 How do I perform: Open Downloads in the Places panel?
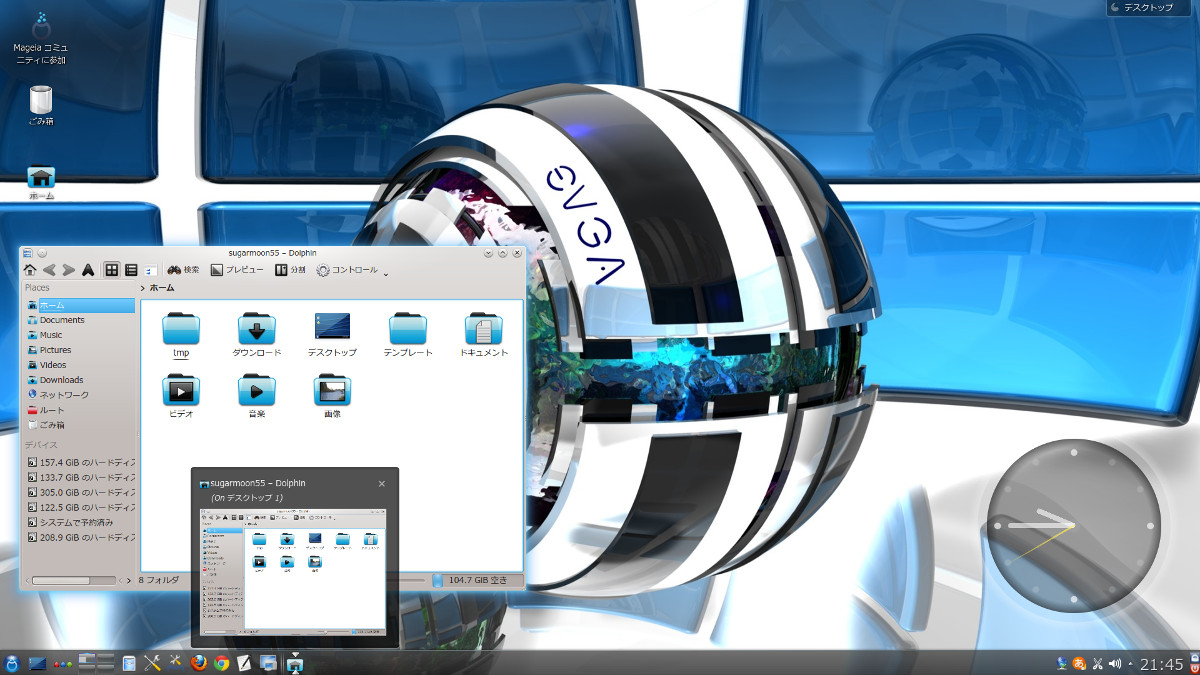click(80, 380)
